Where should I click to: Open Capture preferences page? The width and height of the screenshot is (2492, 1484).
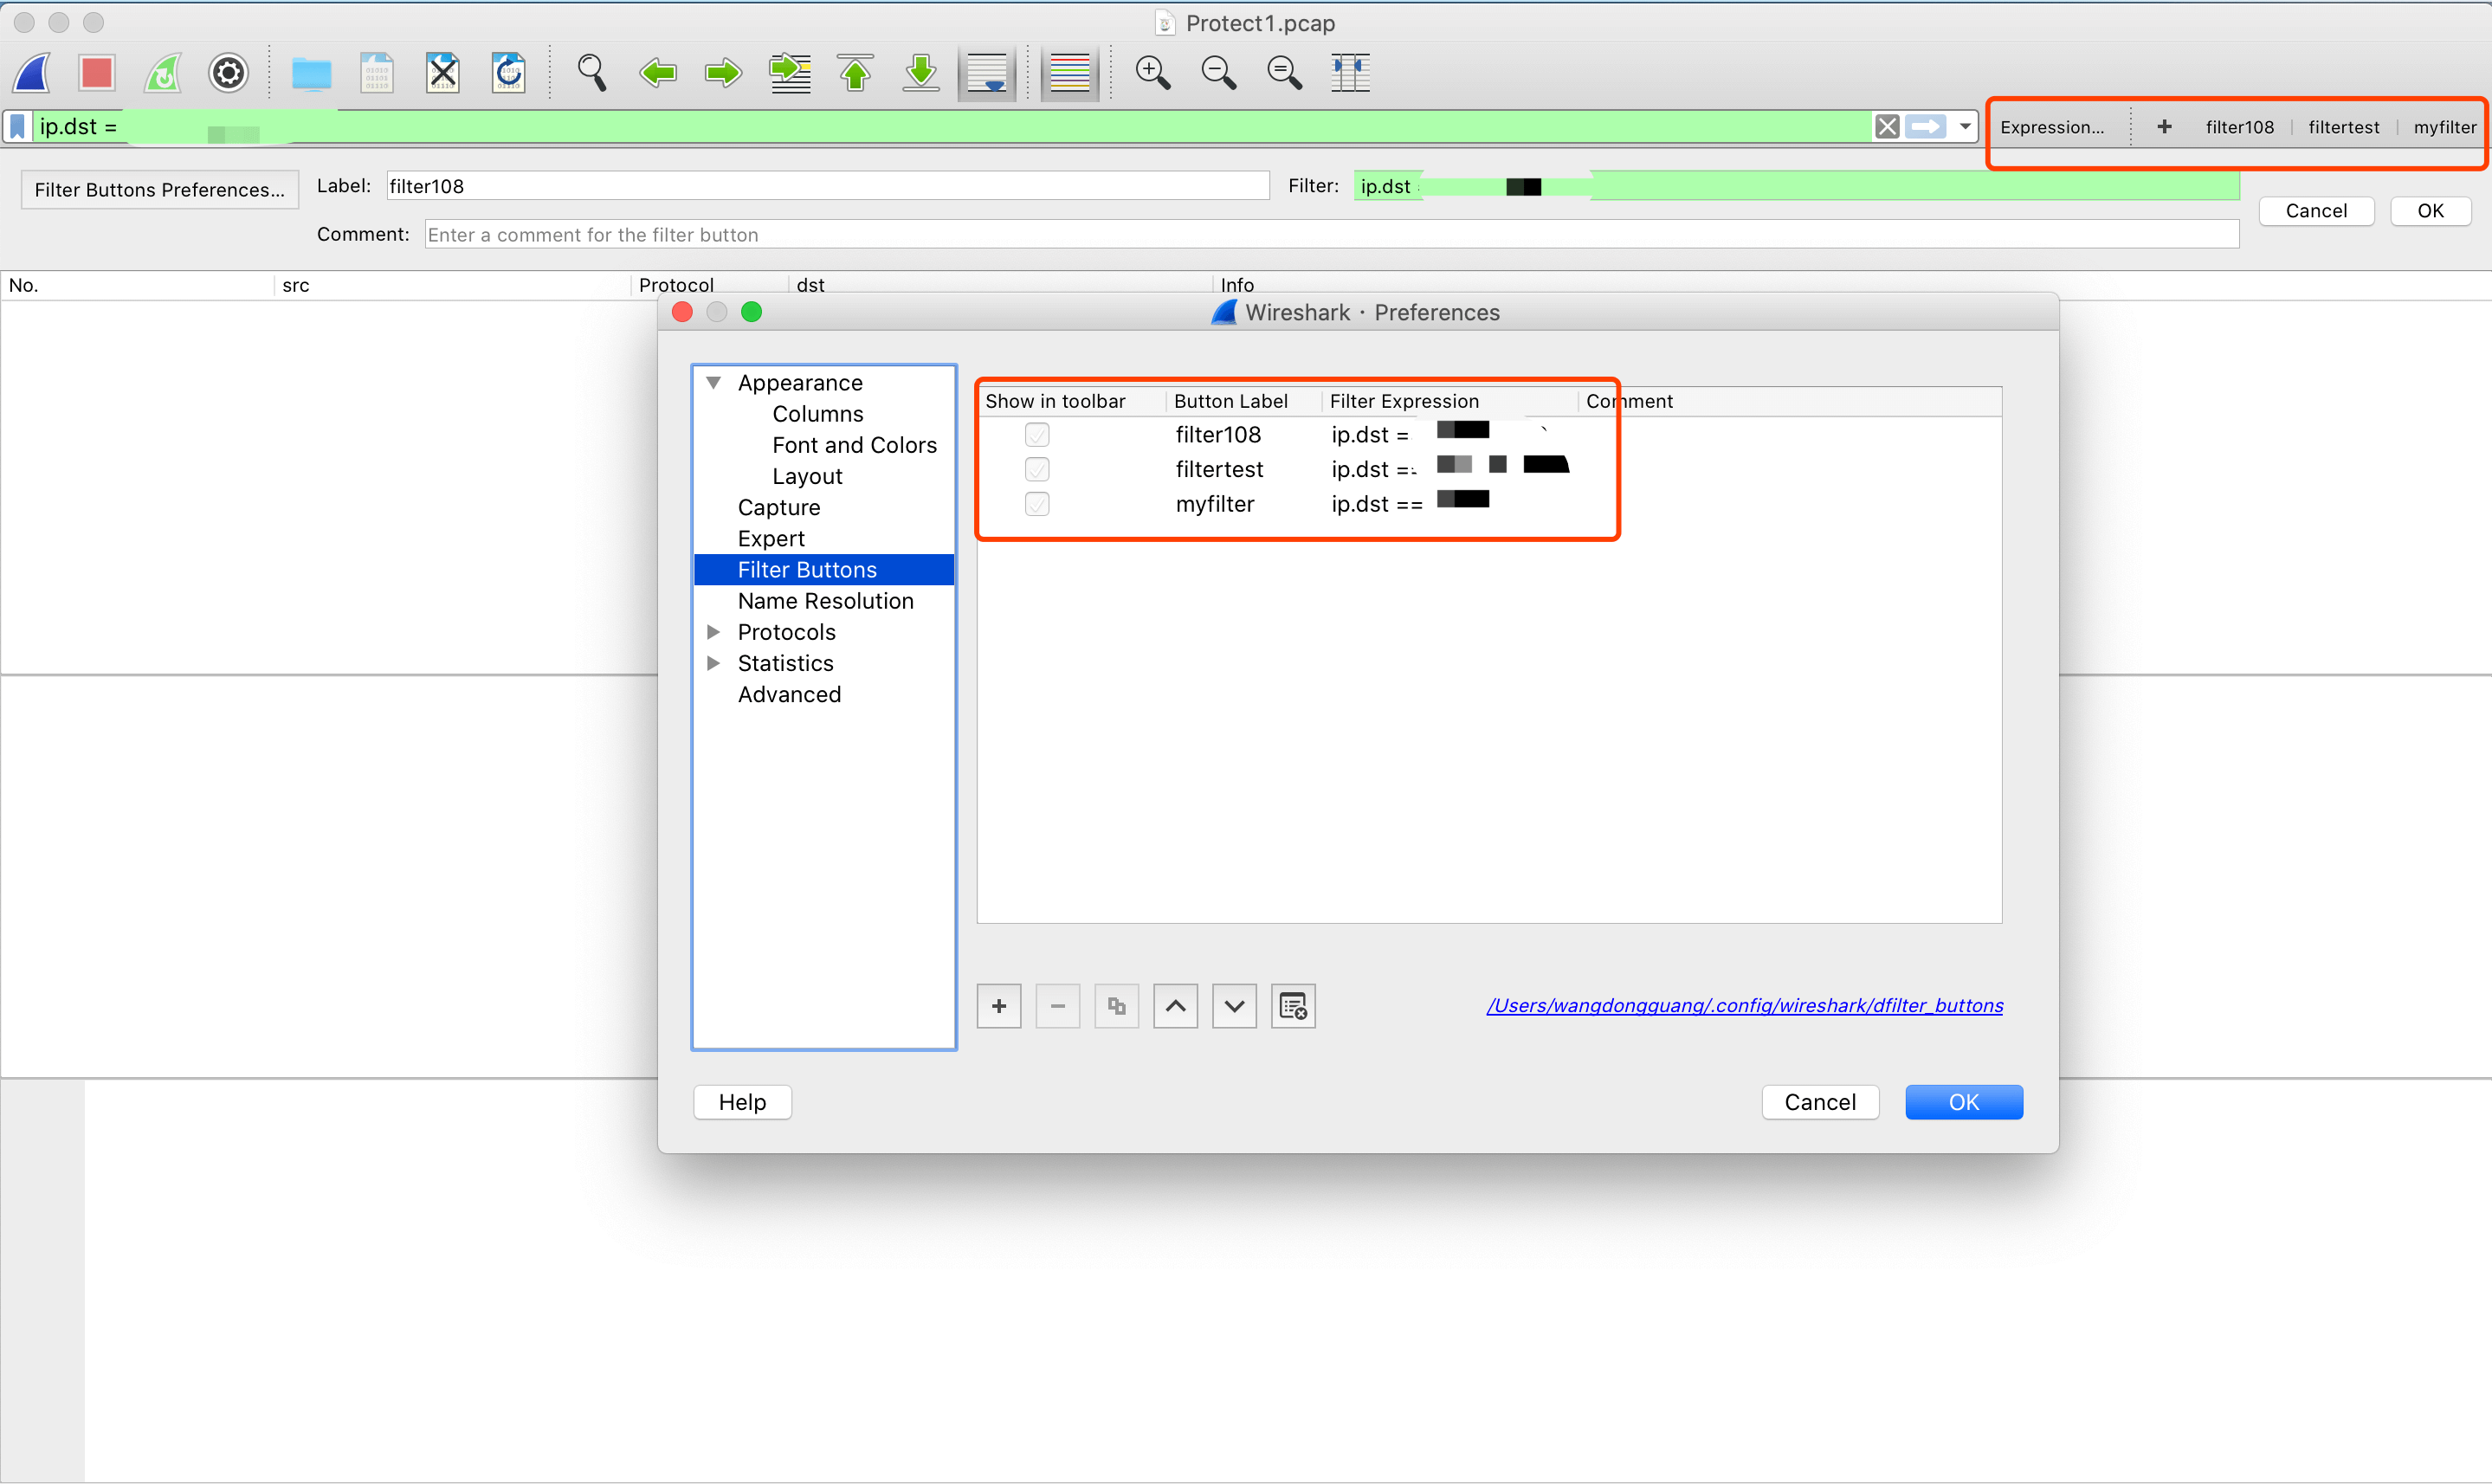click(779, 507)
